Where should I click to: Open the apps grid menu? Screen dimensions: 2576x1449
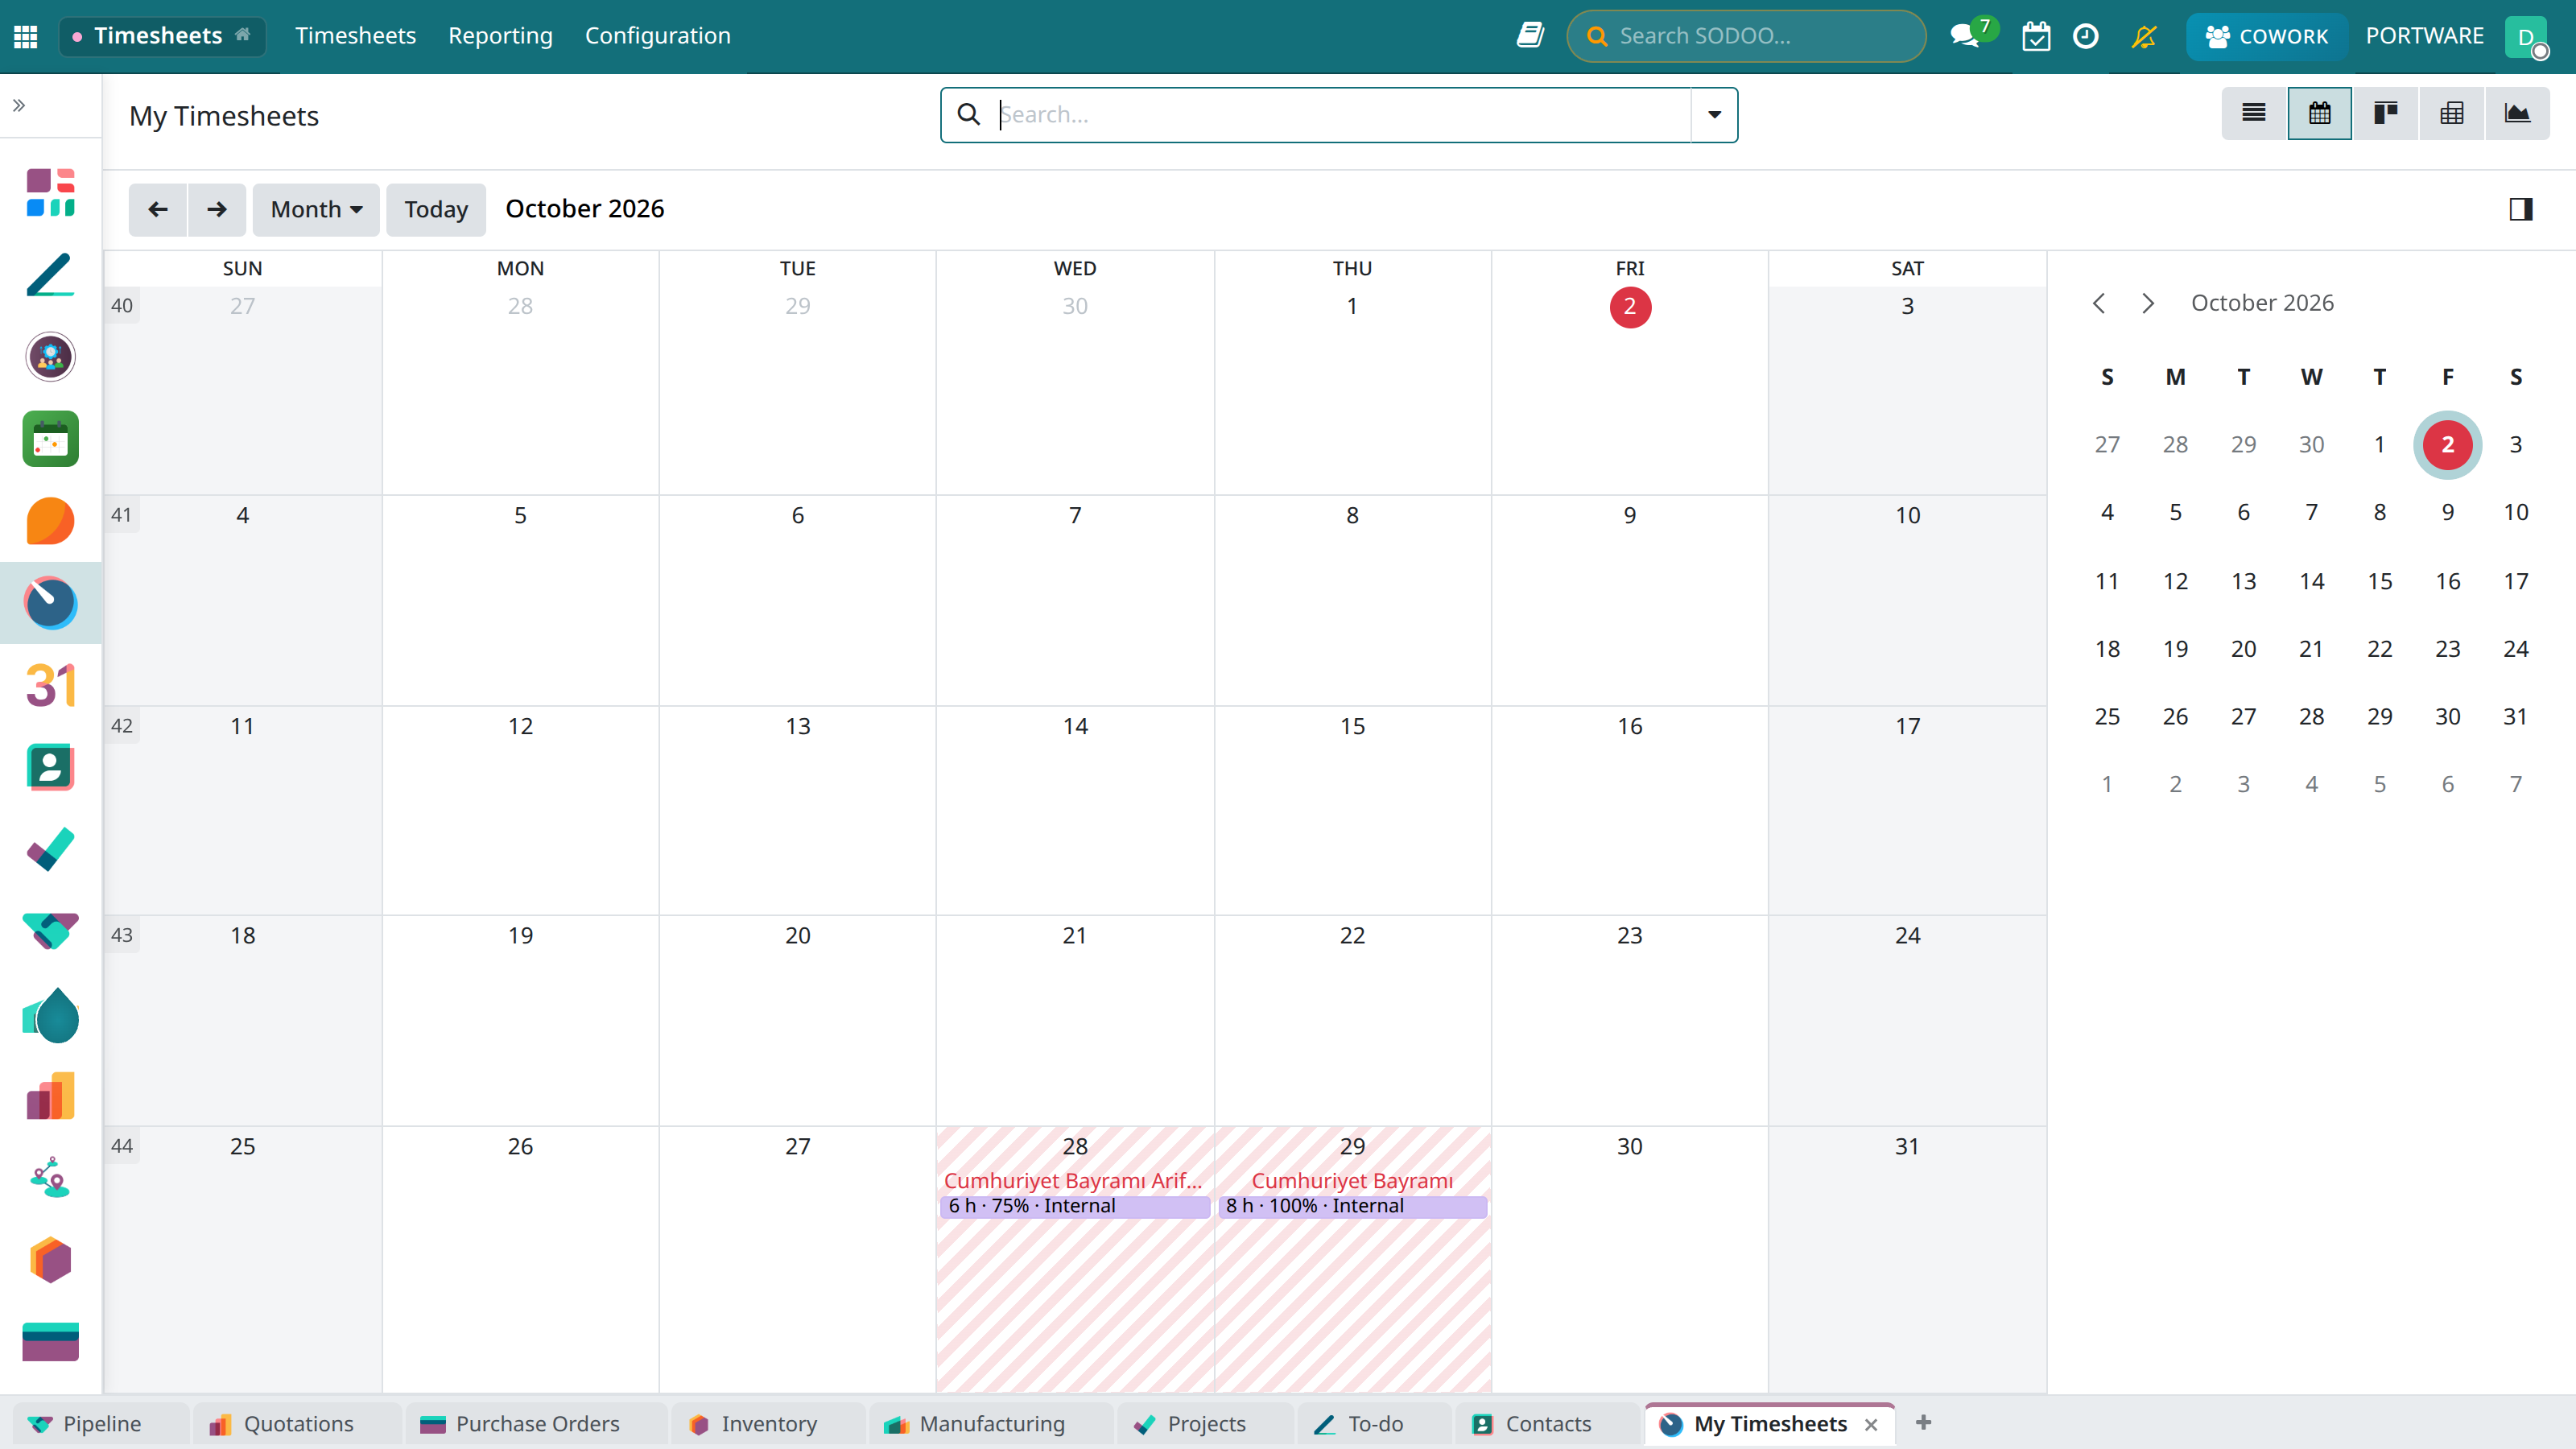[26, 36]
